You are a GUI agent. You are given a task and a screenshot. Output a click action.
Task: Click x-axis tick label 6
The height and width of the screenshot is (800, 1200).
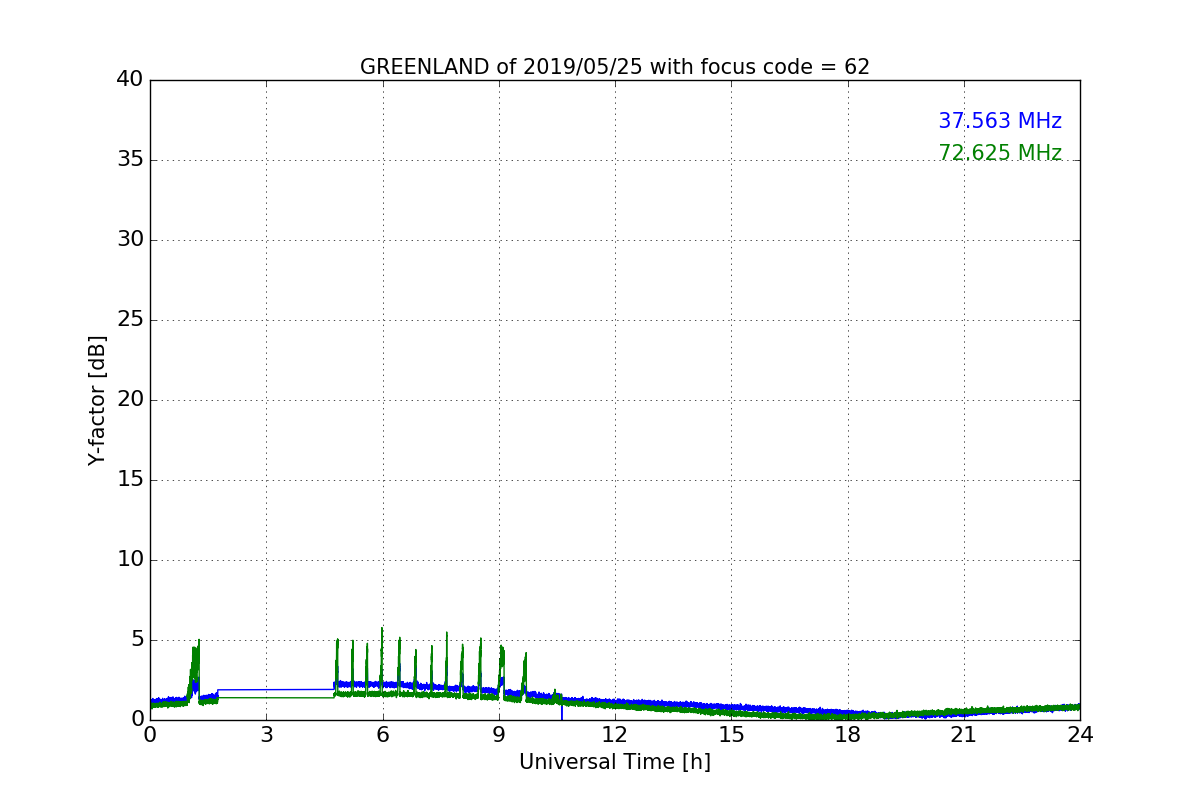pos(382,735)
